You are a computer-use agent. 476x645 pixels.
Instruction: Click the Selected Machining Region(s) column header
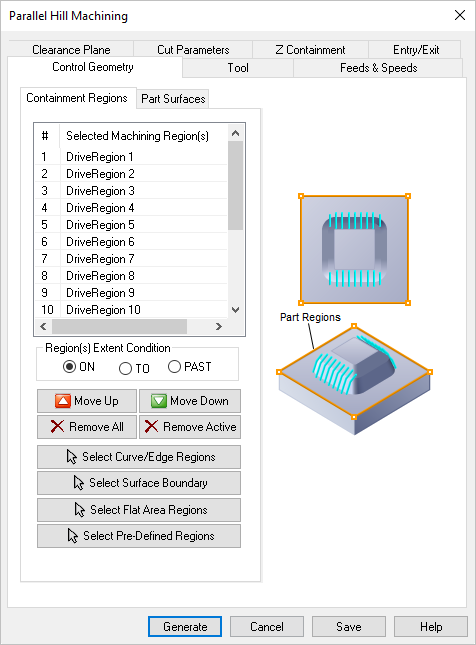pos(144,136)
